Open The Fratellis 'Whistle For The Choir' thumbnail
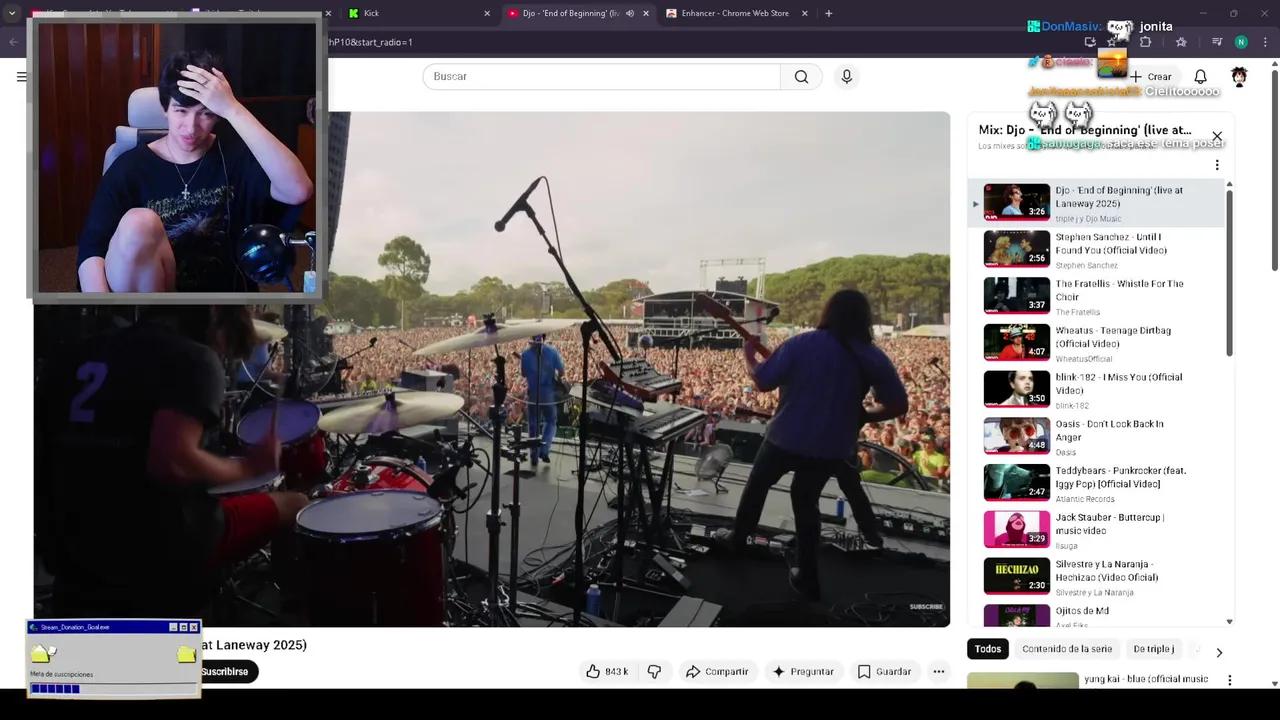The image size is (1280, 720). [1016, 295]
